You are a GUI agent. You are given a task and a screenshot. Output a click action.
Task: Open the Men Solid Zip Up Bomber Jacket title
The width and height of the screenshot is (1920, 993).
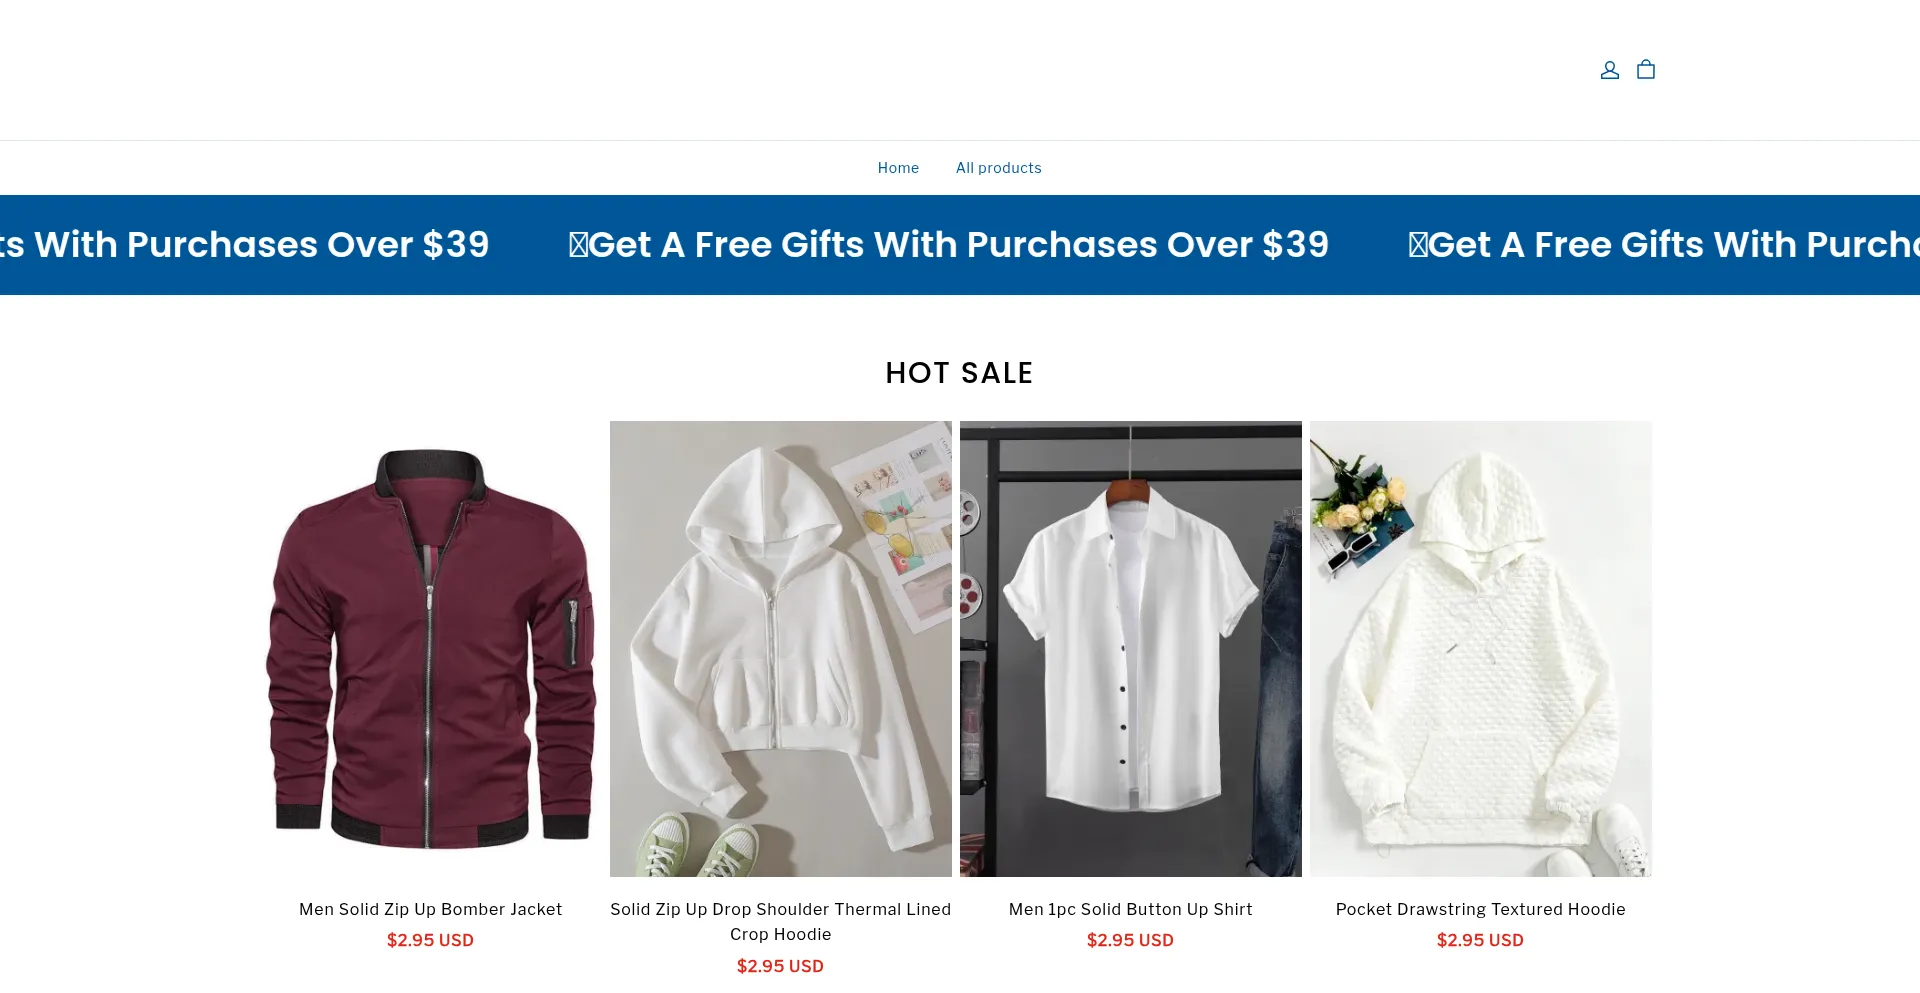coord(431,909)
